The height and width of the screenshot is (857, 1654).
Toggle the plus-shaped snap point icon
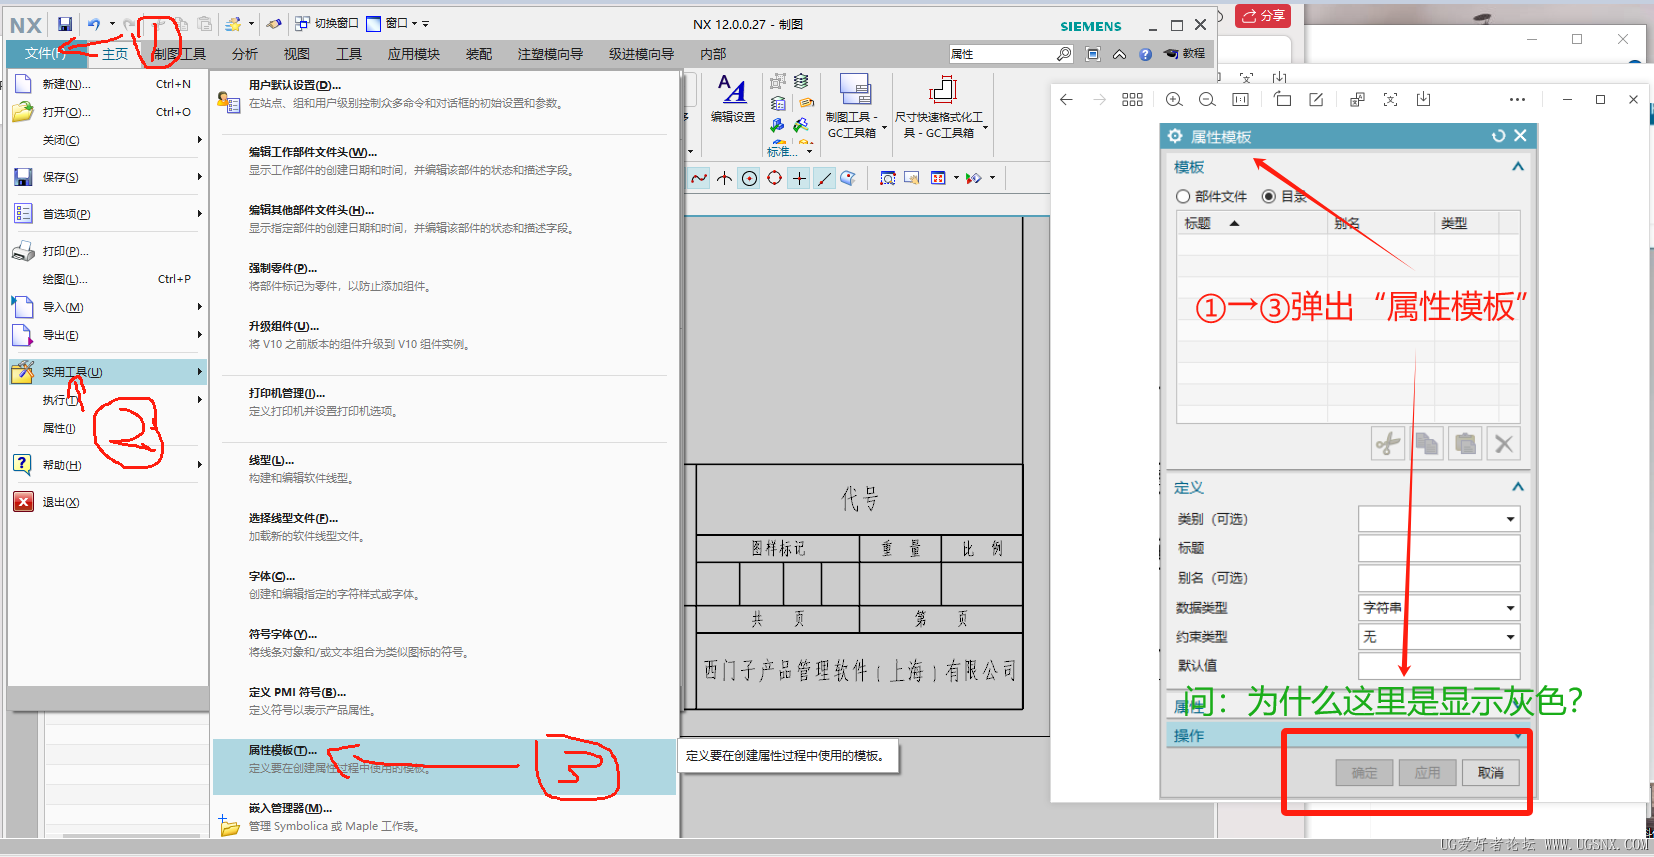(x=799, y=178)
